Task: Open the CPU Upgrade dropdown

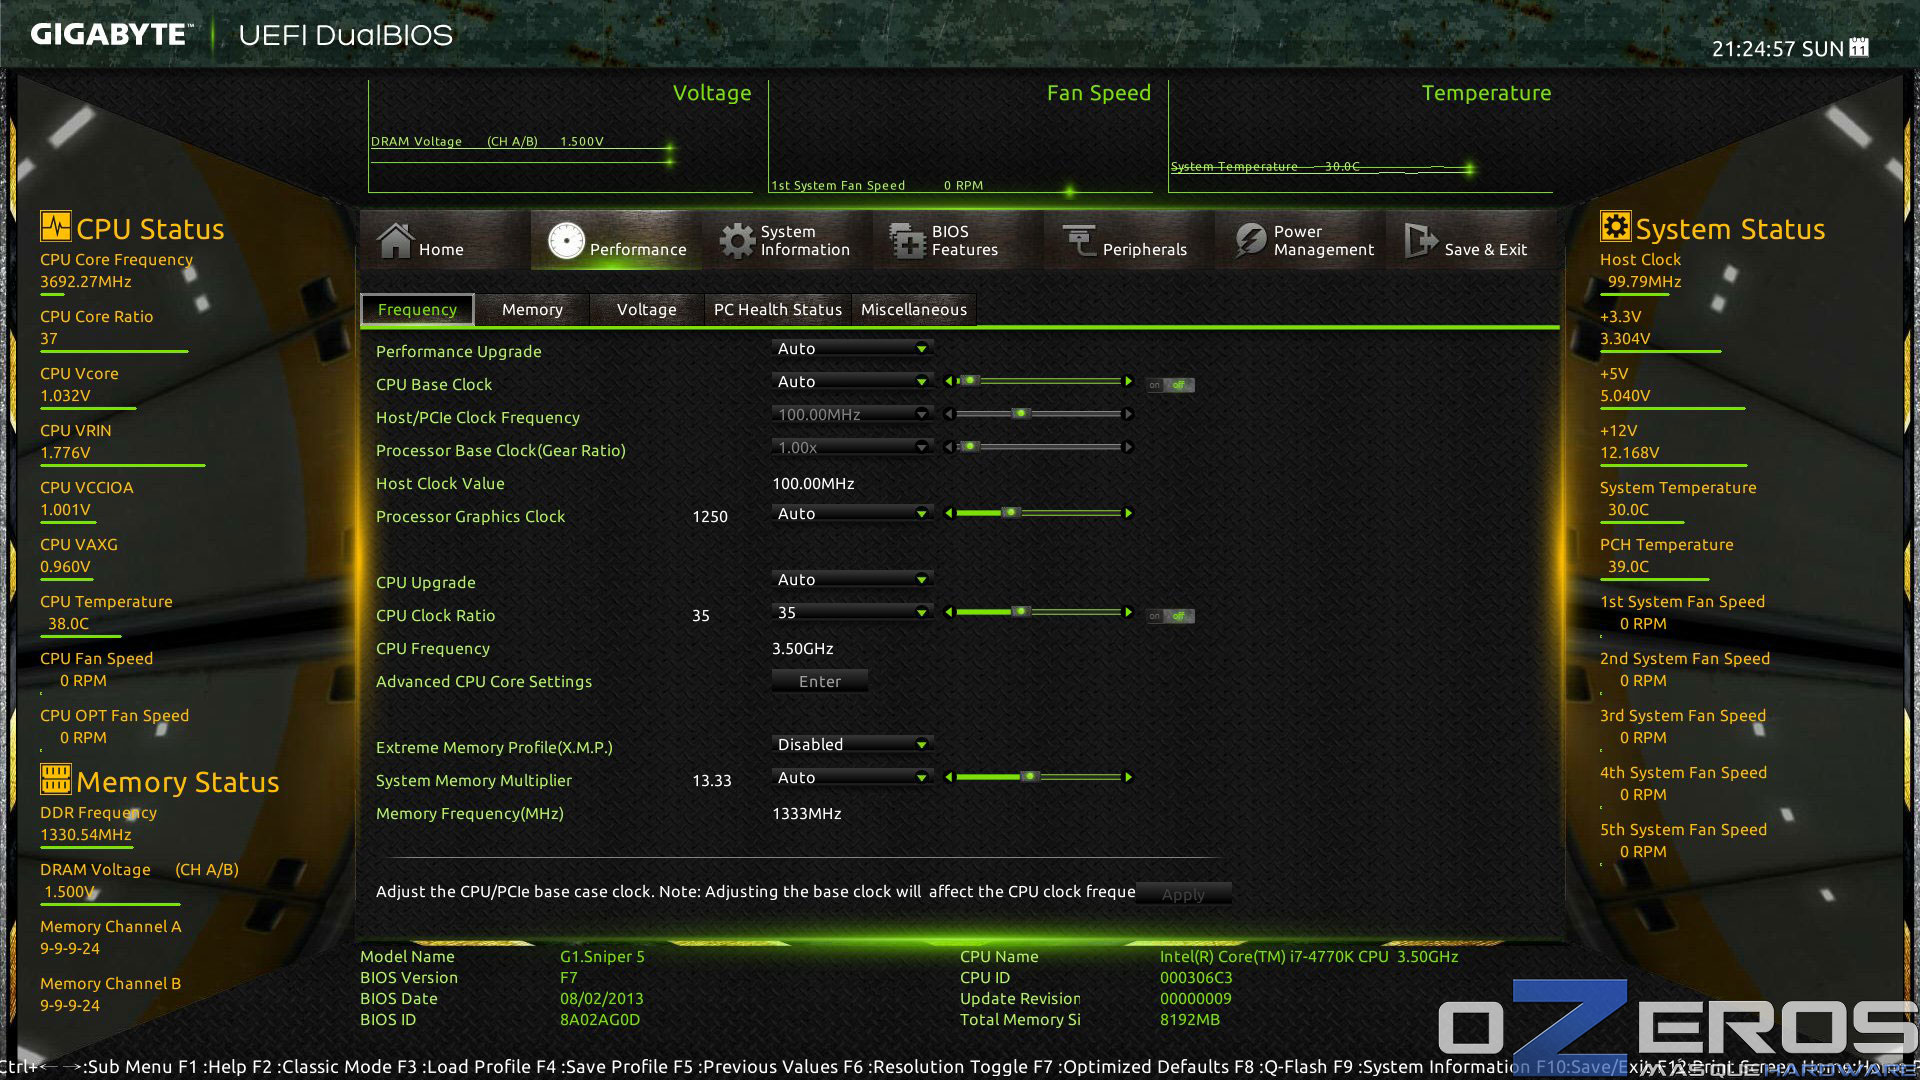Action: [x=852, y=579]
